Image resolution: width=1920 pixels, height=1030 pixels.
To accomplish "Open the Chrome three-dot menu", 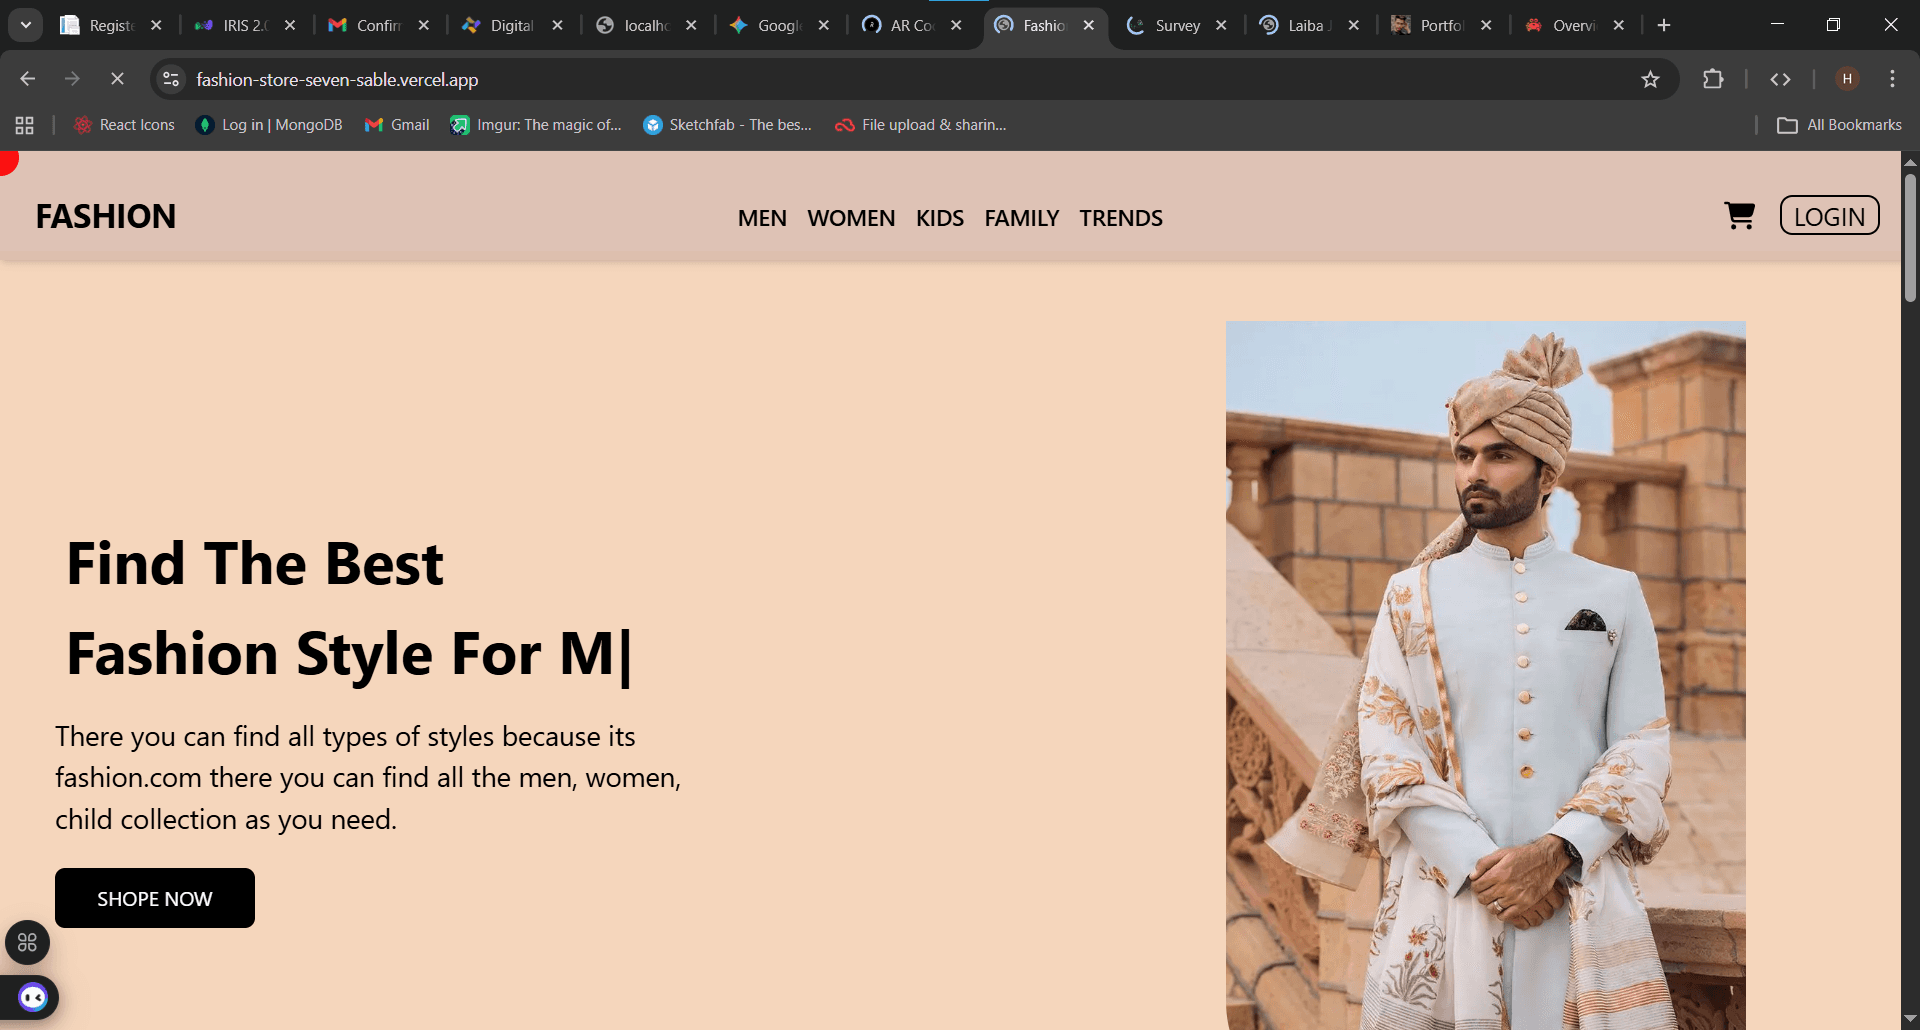I will click(x=1892, y=79).
